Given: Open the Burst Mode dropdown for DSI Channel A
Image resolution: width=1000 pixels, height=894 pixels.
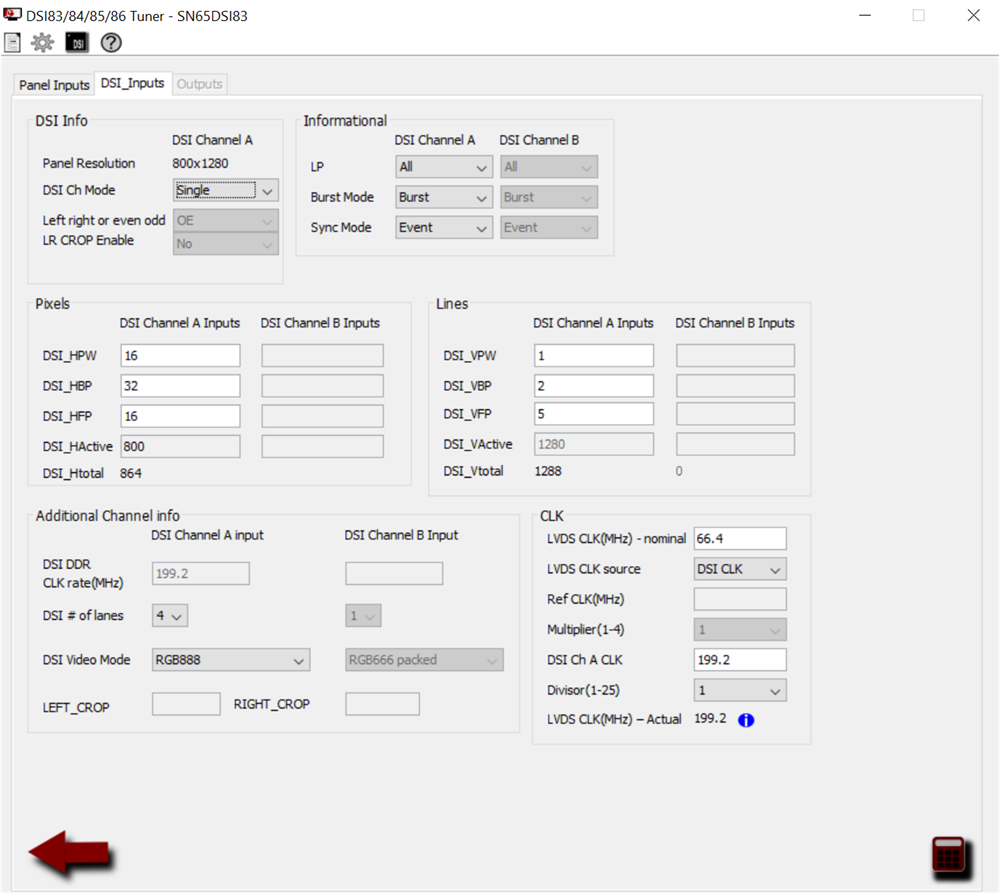Looking at the screenshot, I should click(x=443, y=196).
